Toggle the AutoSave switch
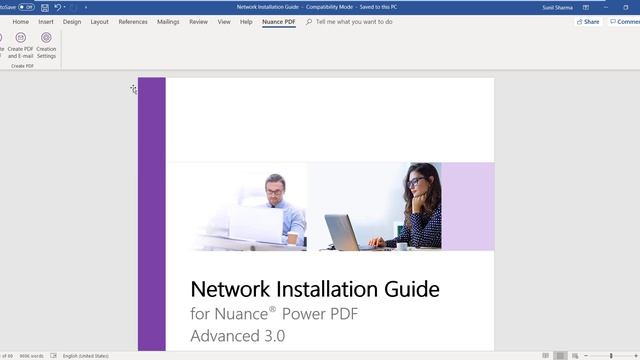Screen dimensions: 640x360 pyautogui.click(x=26, y=7)
